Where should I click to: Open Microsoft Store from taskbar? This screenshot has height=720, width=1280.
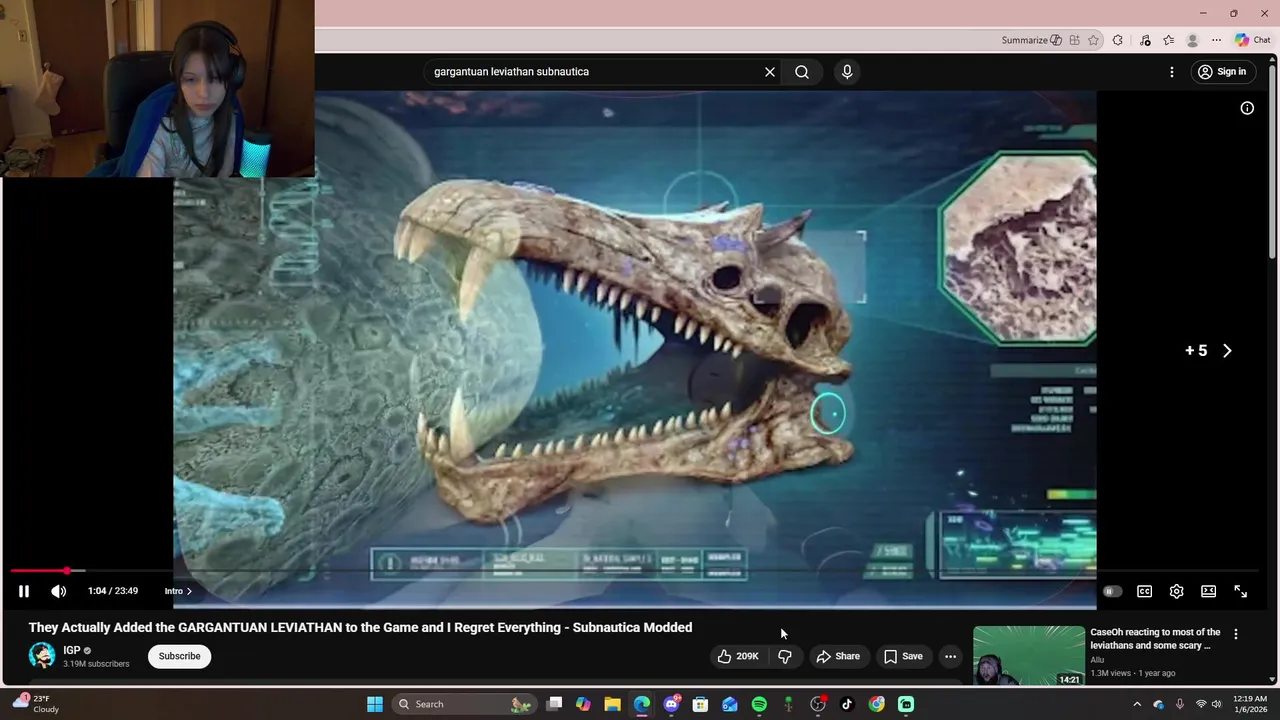(x=700, y=704)
